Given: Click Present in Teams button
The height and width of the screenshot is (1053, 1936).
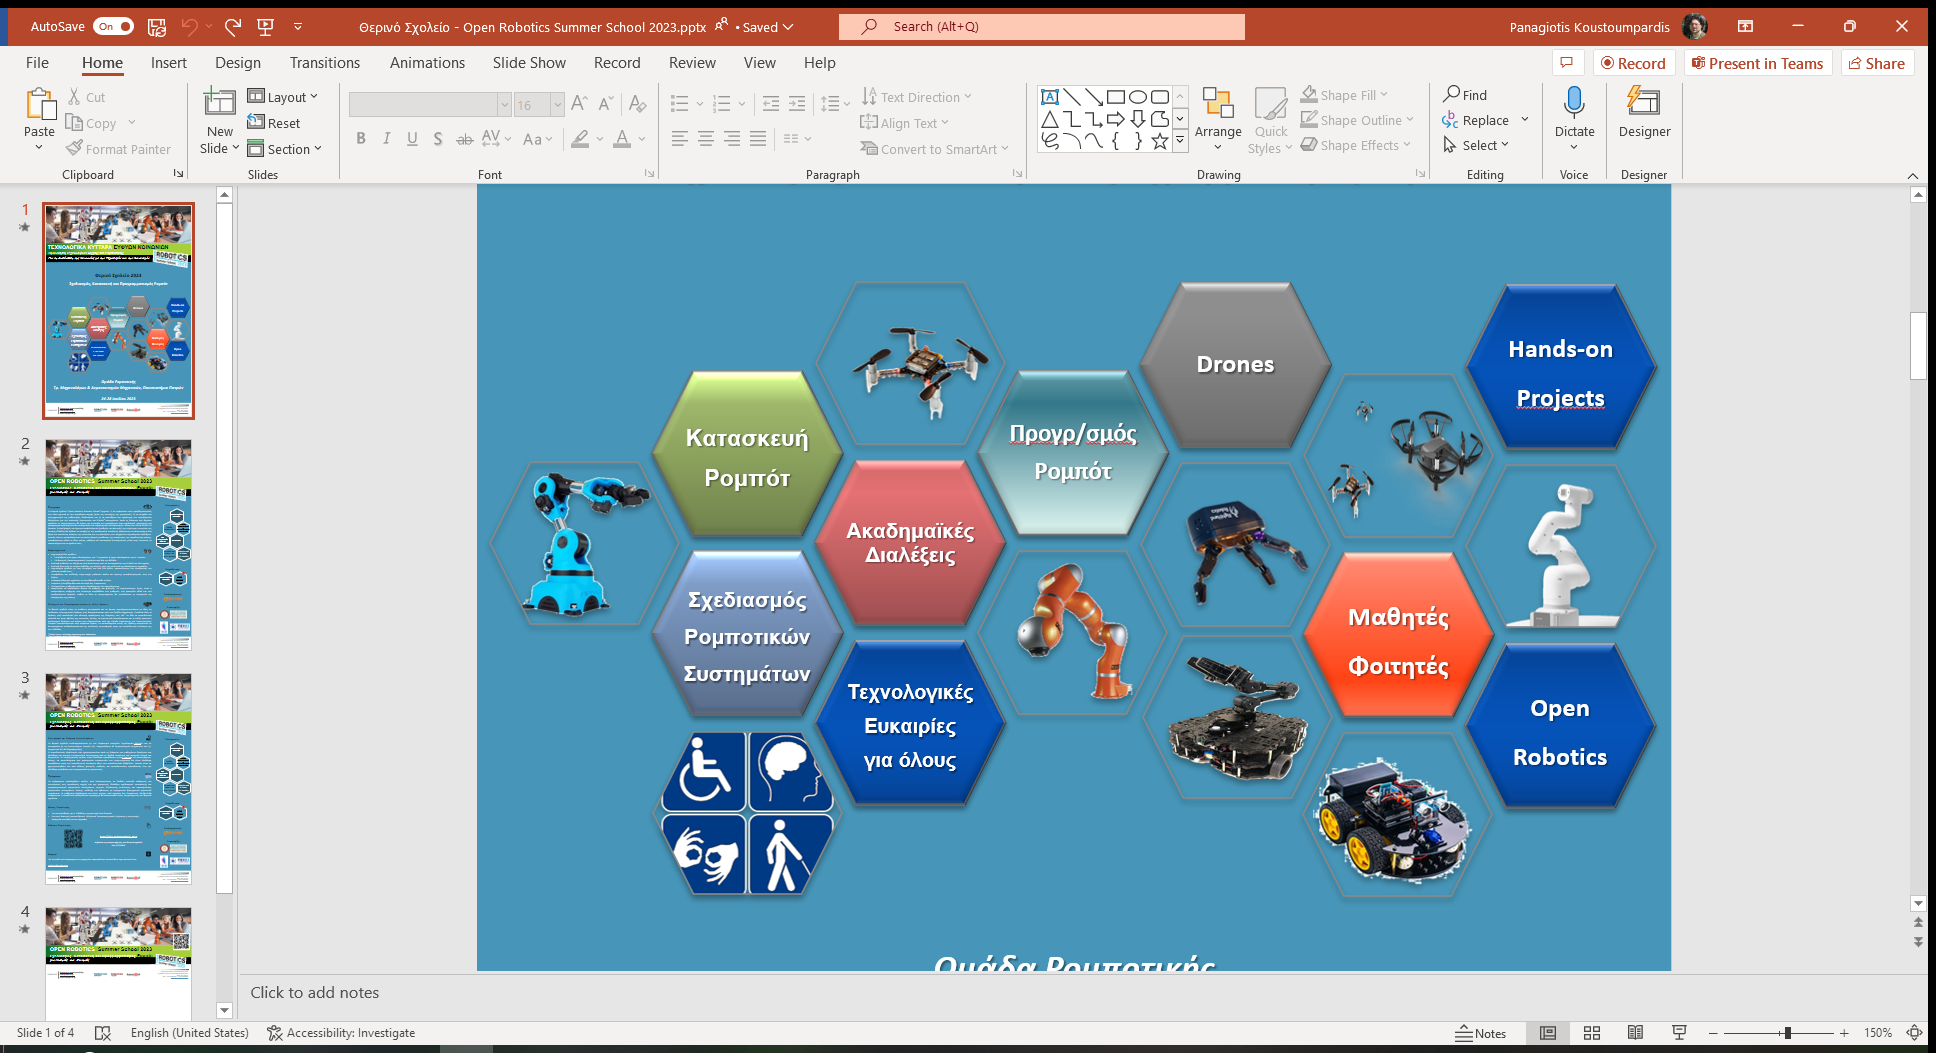Looking at the screenshot, I should click(1757, 63).
